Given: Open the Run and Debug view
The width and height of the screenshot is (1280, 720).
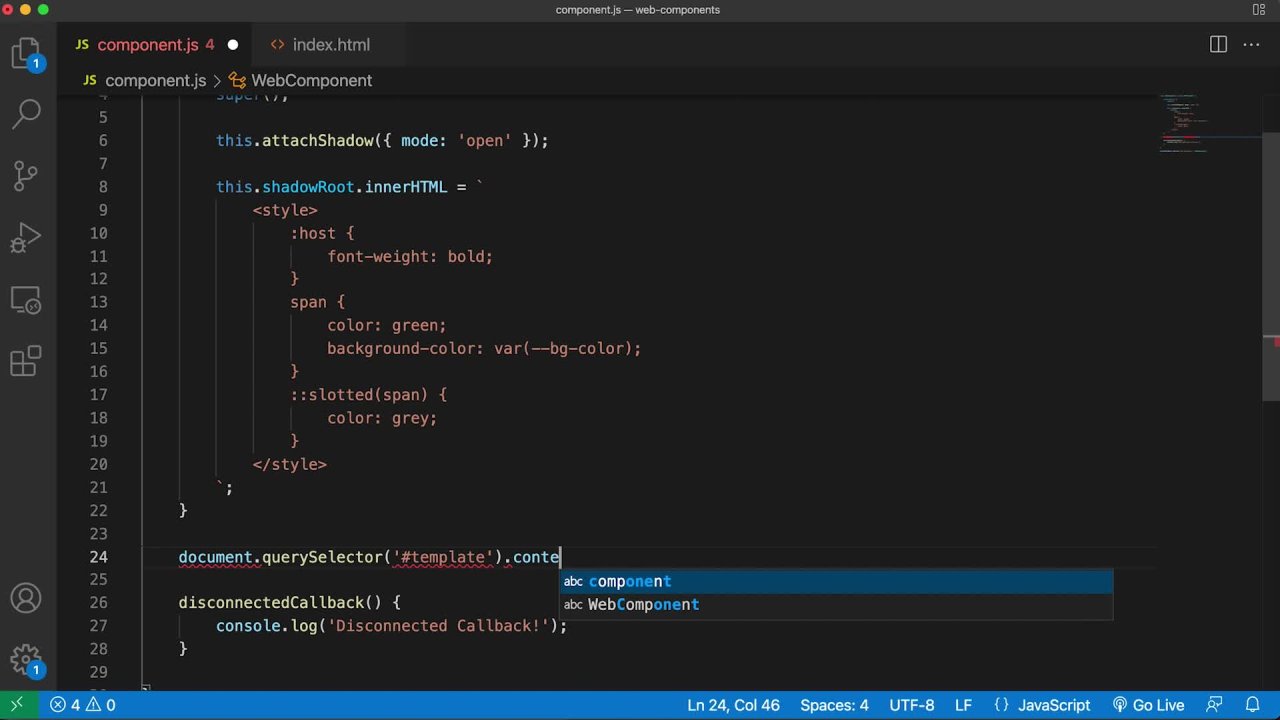Looking at the screenshot, I should tap(26, 238).
